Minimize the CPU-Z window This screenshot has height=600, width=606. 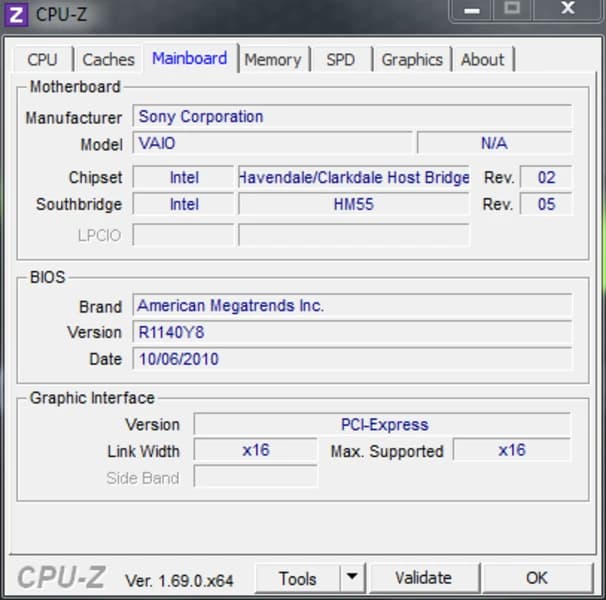[x=472, y=10]
